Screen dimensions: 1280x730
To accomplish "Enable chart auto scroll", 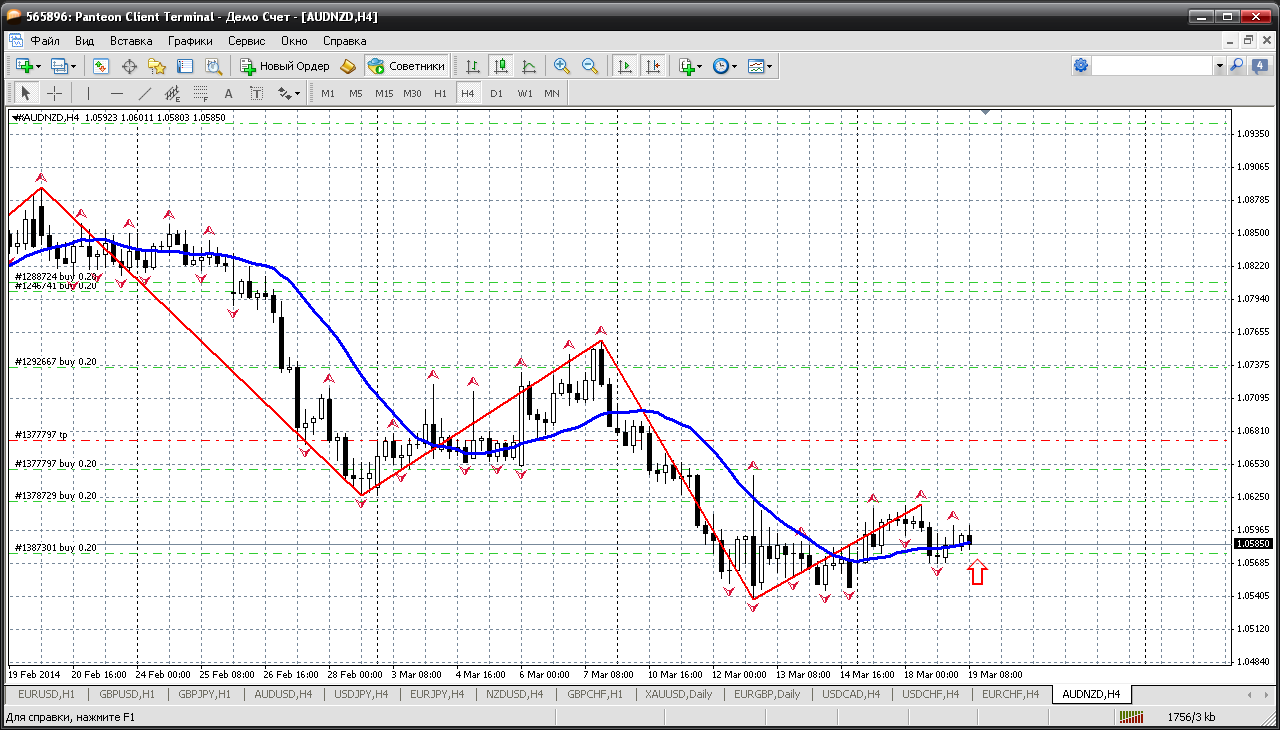I will tap(625, 66).
